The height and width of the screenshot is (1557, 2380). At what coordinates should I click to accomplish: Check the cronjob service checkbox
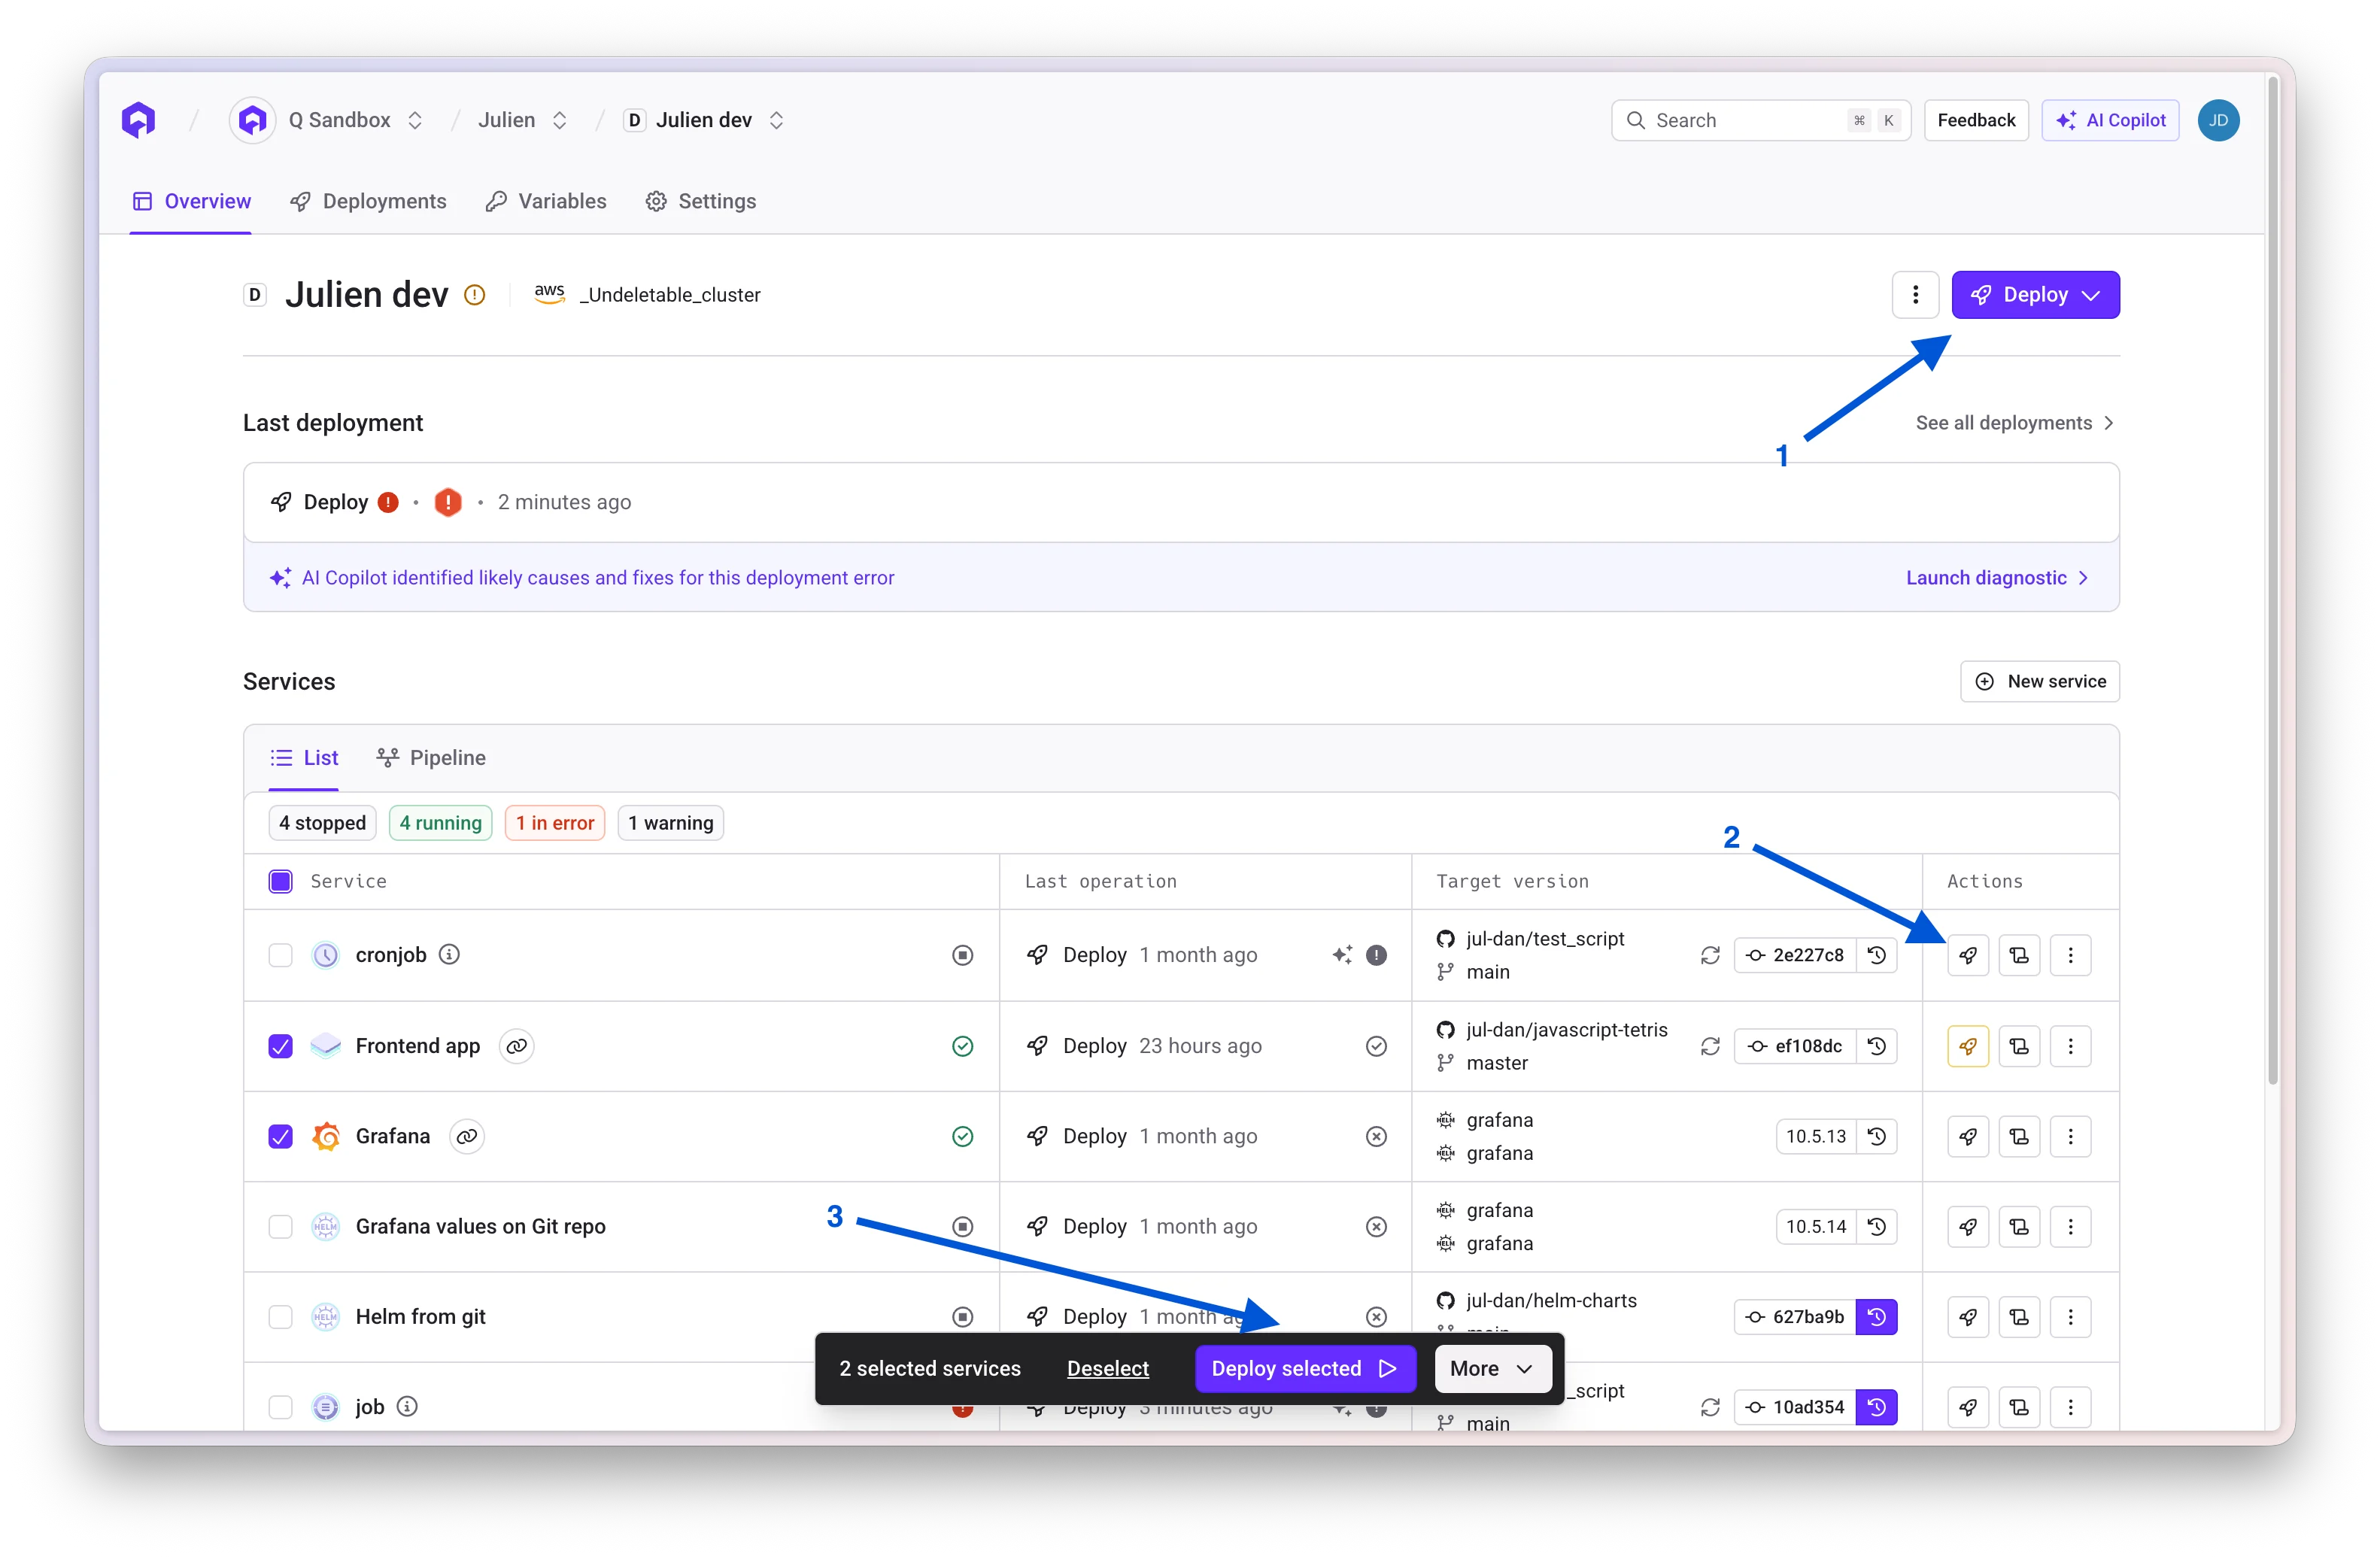(281, 955)
